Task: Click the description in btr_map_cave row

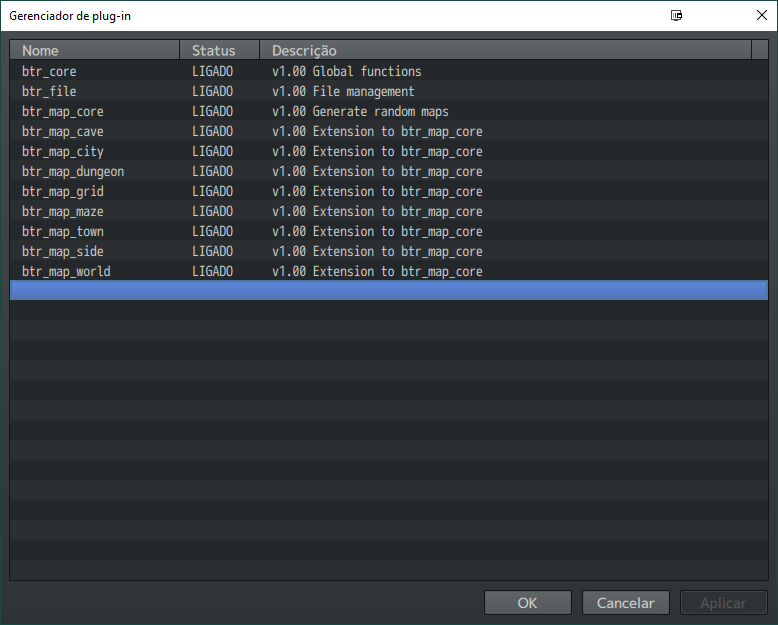Action: point(377,131)
